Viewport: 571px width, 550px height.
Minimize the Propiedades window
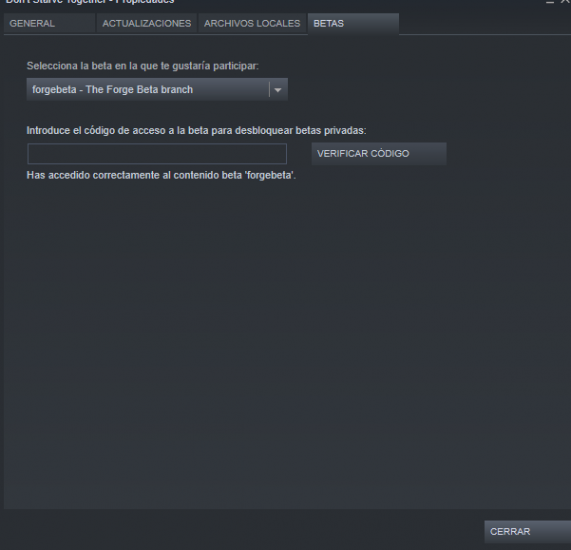pos(550,2)
